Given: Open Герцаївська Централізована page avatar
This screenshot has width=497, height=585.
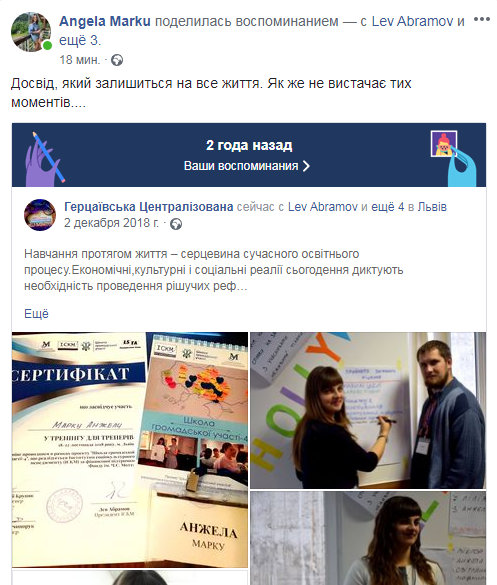Looking at the screenshot, I should click(x=40, y=215).
